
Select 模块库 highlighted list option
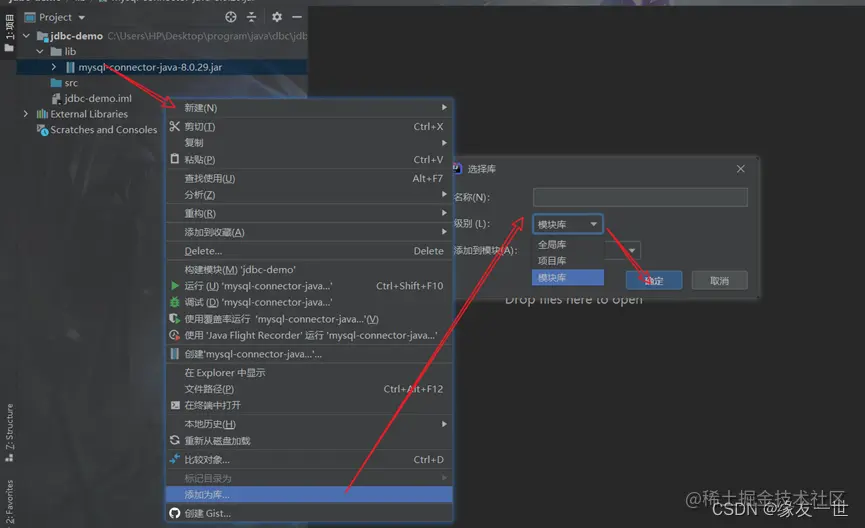tap(568, 277)
